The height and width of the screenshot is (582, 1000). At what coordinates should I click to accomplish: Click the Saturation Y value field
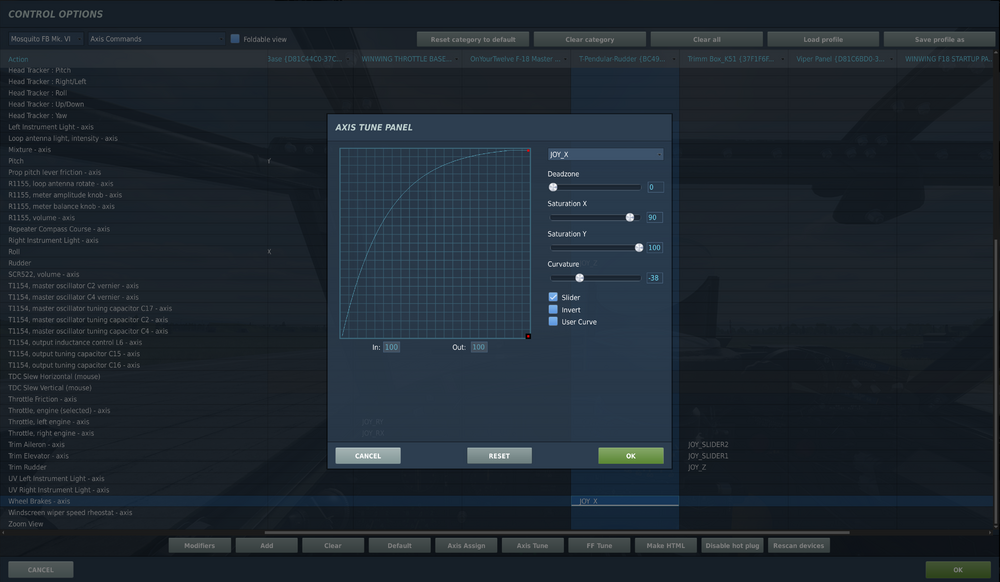tap(654, 247)
